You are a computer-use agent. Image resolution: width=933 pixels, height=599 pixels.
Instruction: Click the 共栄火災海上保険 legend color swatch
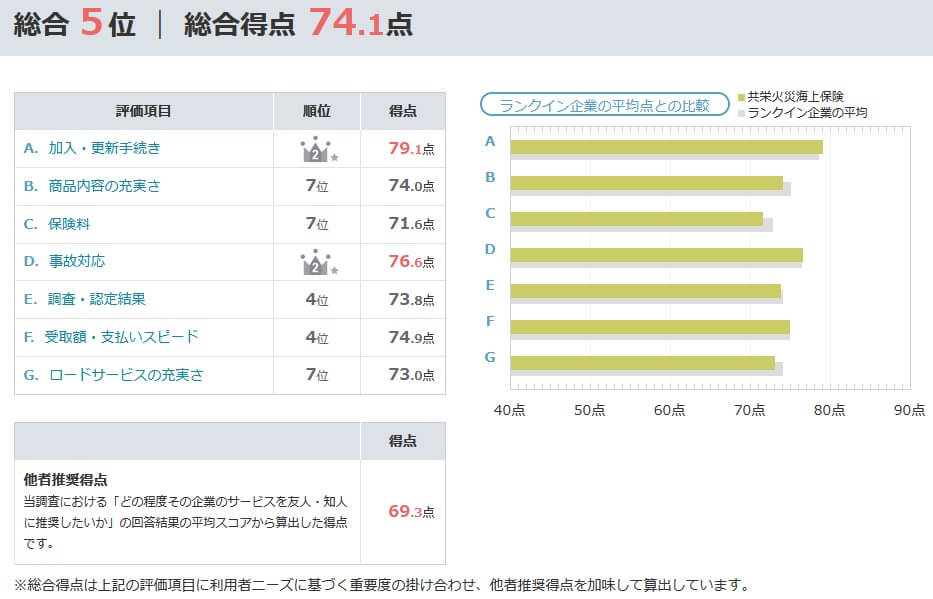pos(741,97)
